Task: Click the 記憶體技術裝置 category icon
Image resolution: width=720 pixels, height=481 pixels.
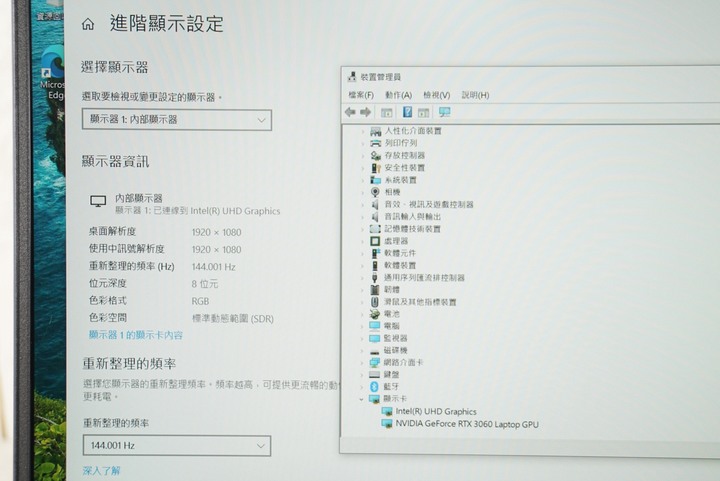Action: tap(375, 229)
